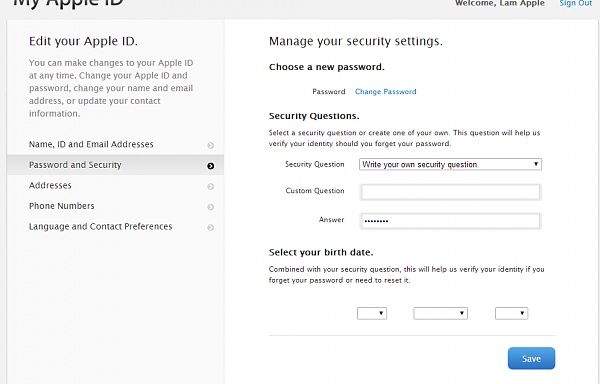Click the 'Security Questions.' heading
This screenshot has width=600, height=384.
coord(314,116)
